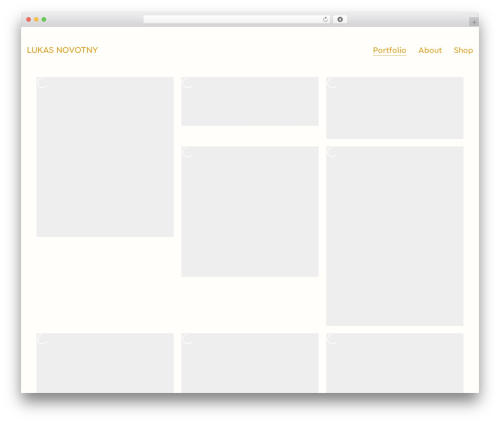Click the yellow minimize window button
The width and height of the screenshot is (500, 423).
[x=36, y=20]
